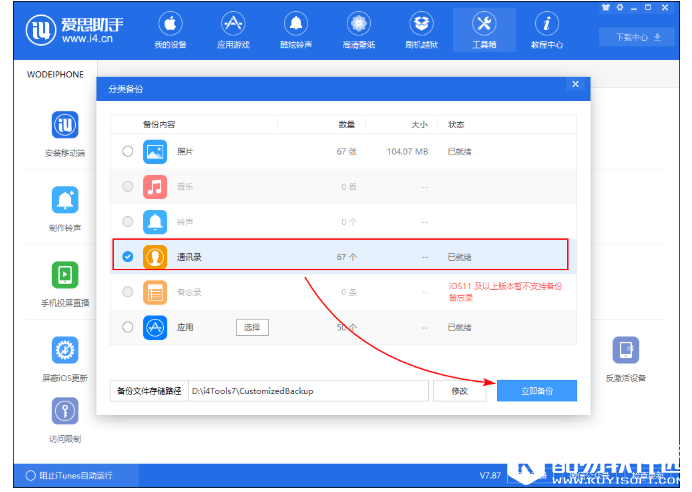Click the 选择 button for 应用

252,327
